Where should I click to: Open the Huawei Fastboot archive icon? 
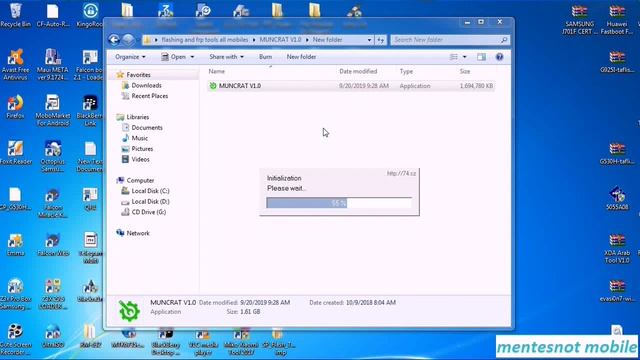(617, 20)
